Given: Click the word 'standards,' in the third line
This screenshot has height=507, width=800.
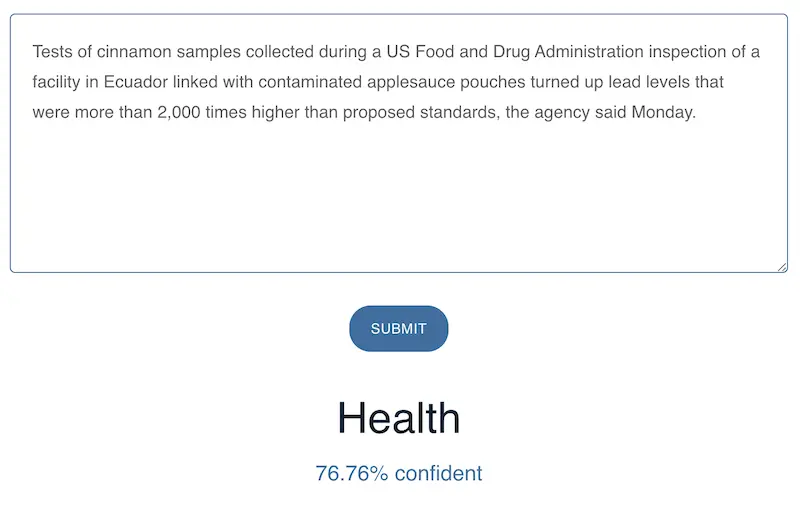Looking at the screenshot, I should point(460,113).
